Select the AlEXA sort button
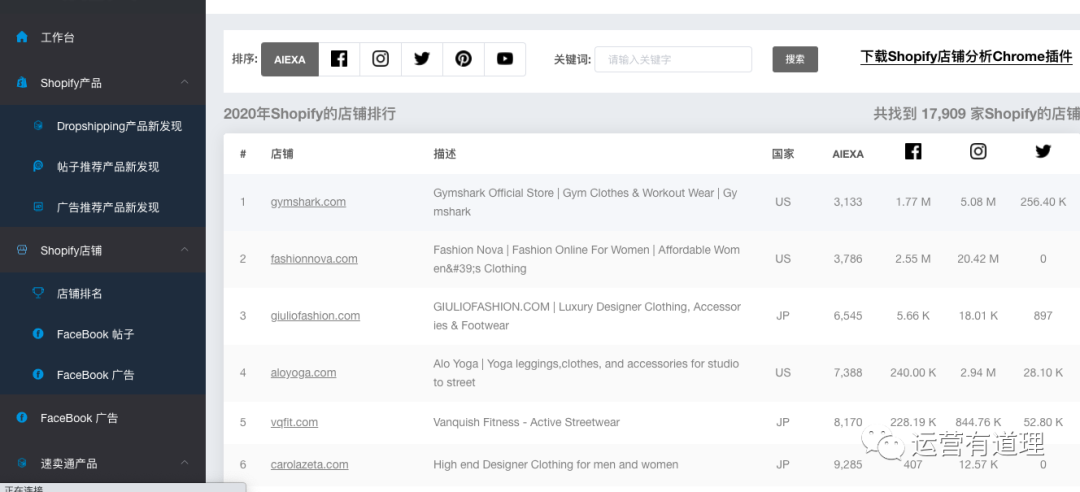 tap(290, 59)
